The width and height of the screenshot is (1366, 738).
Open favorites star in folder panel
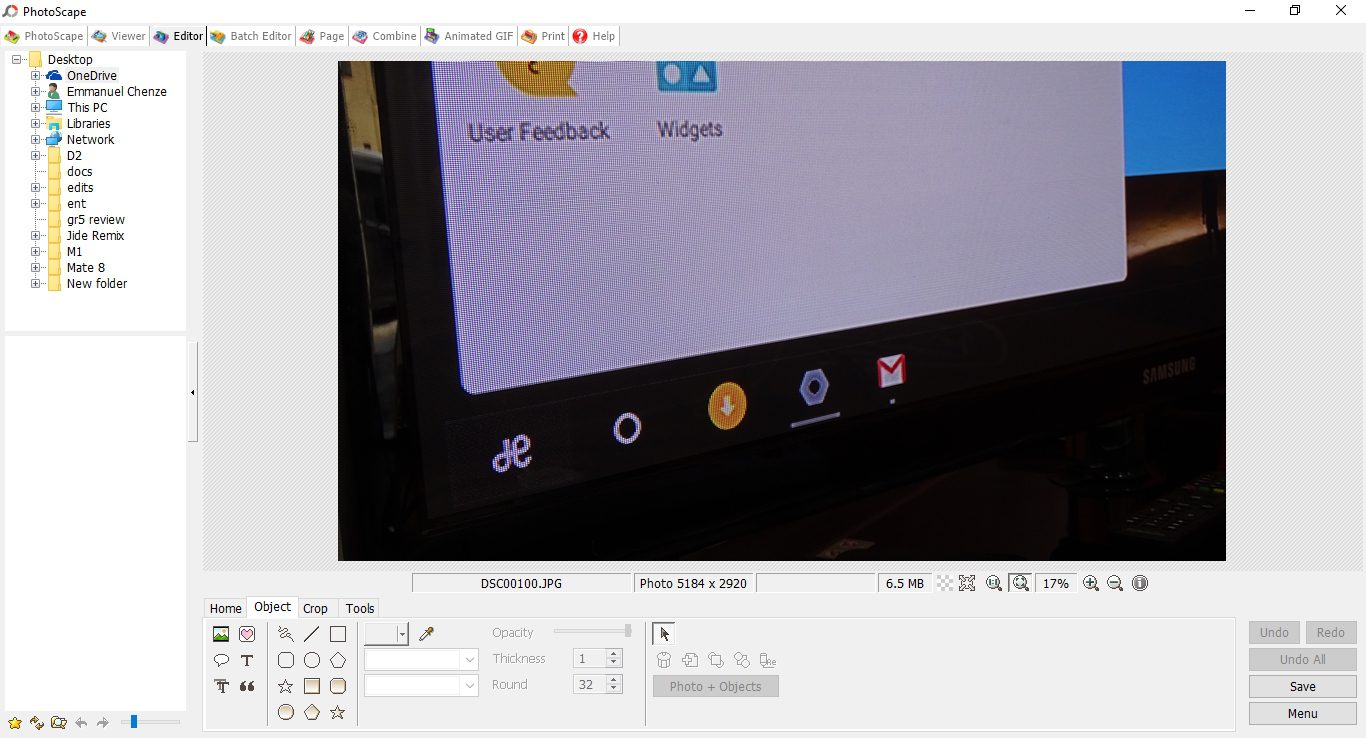pos(15,722)
